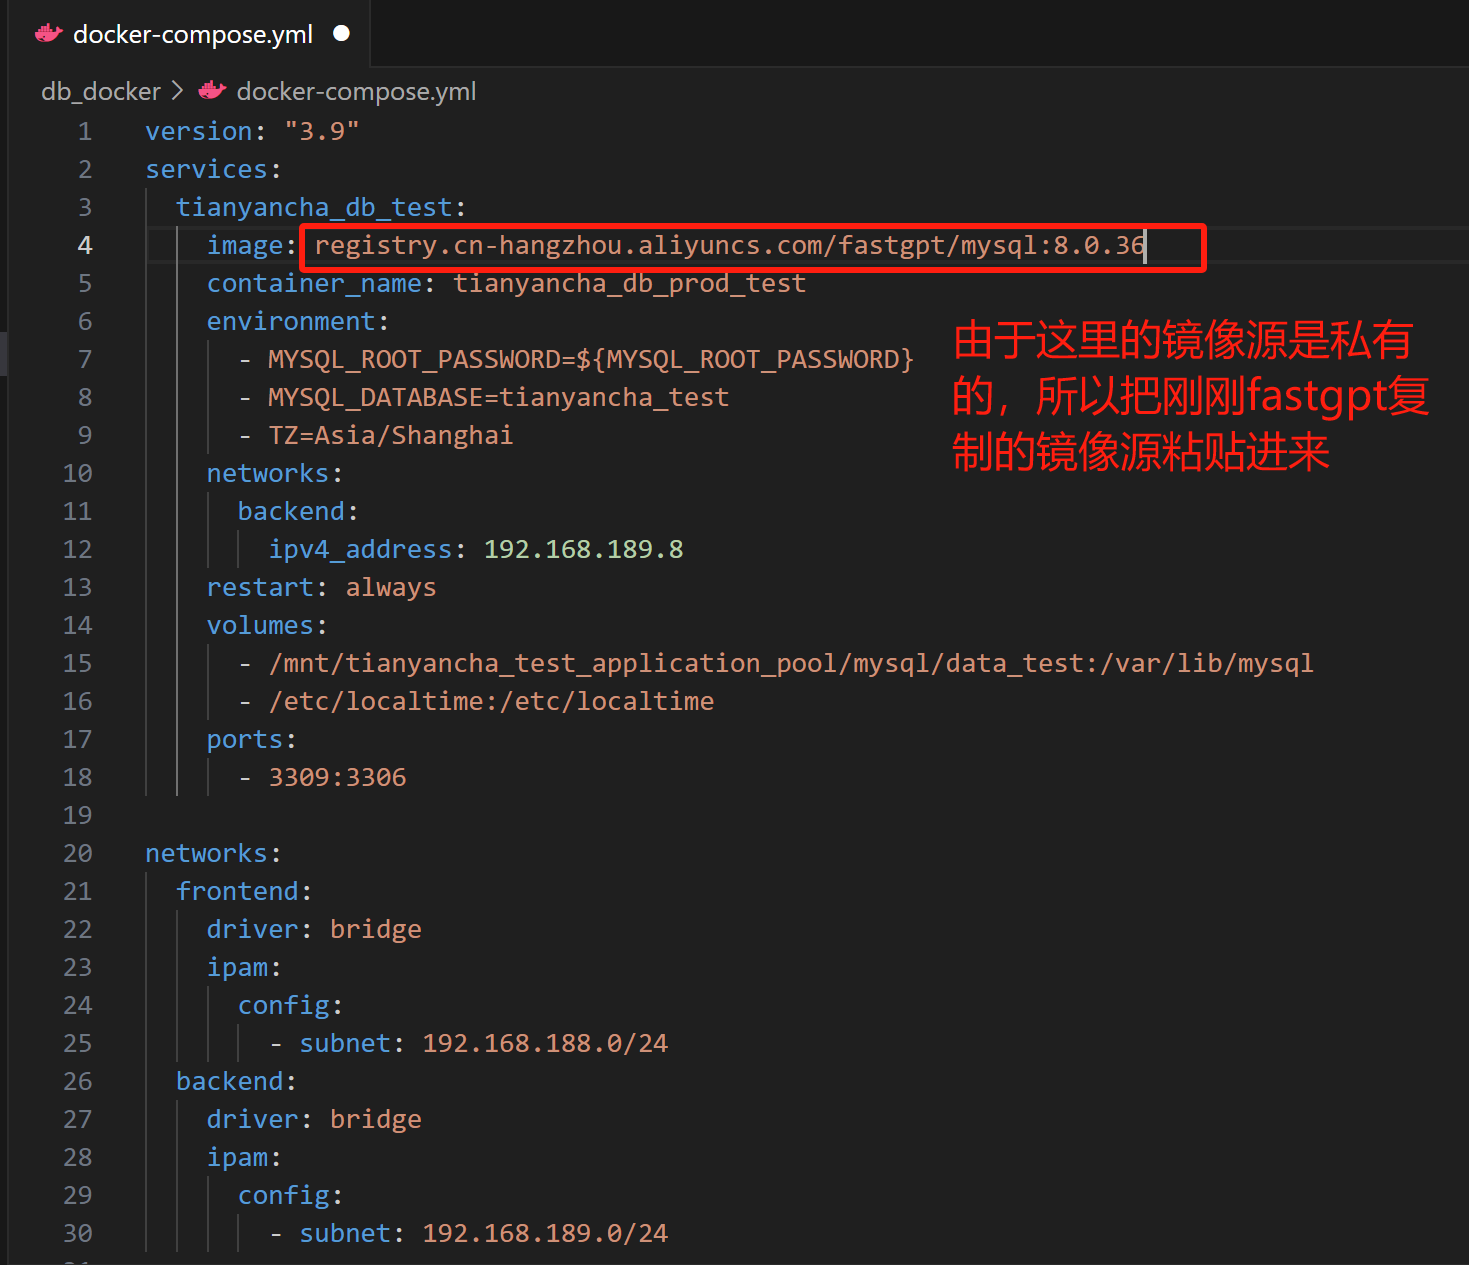Click the /etc/localtime volume mapping
The height and width of the screenshot is (1265, 1469).
coord(491,701)
